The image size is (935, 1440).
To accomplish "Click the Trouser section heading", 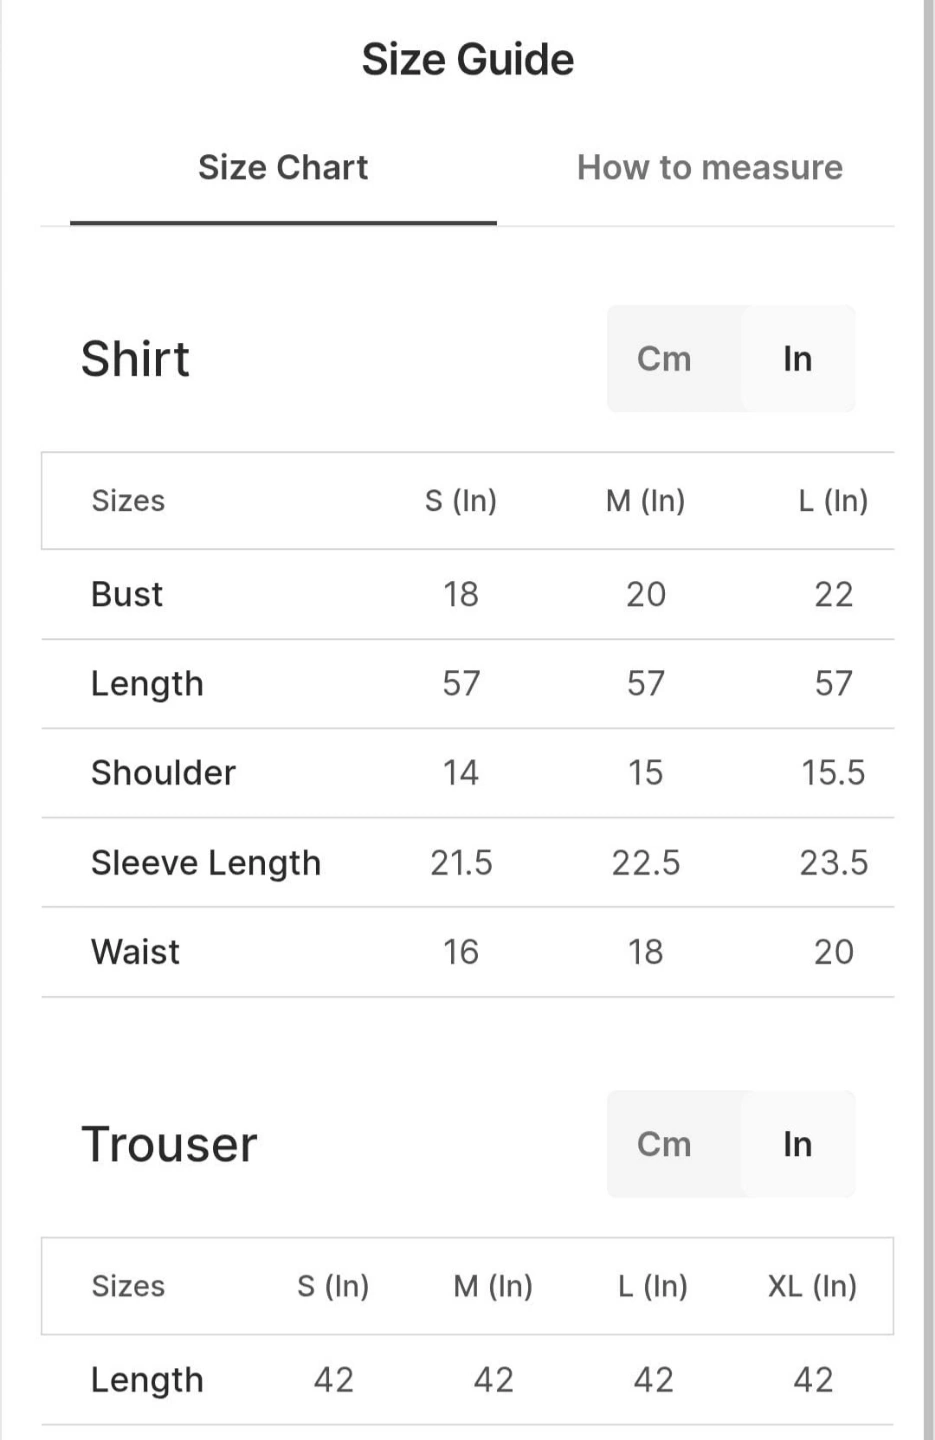I will pyautogui.click(x=169, y=1144).
